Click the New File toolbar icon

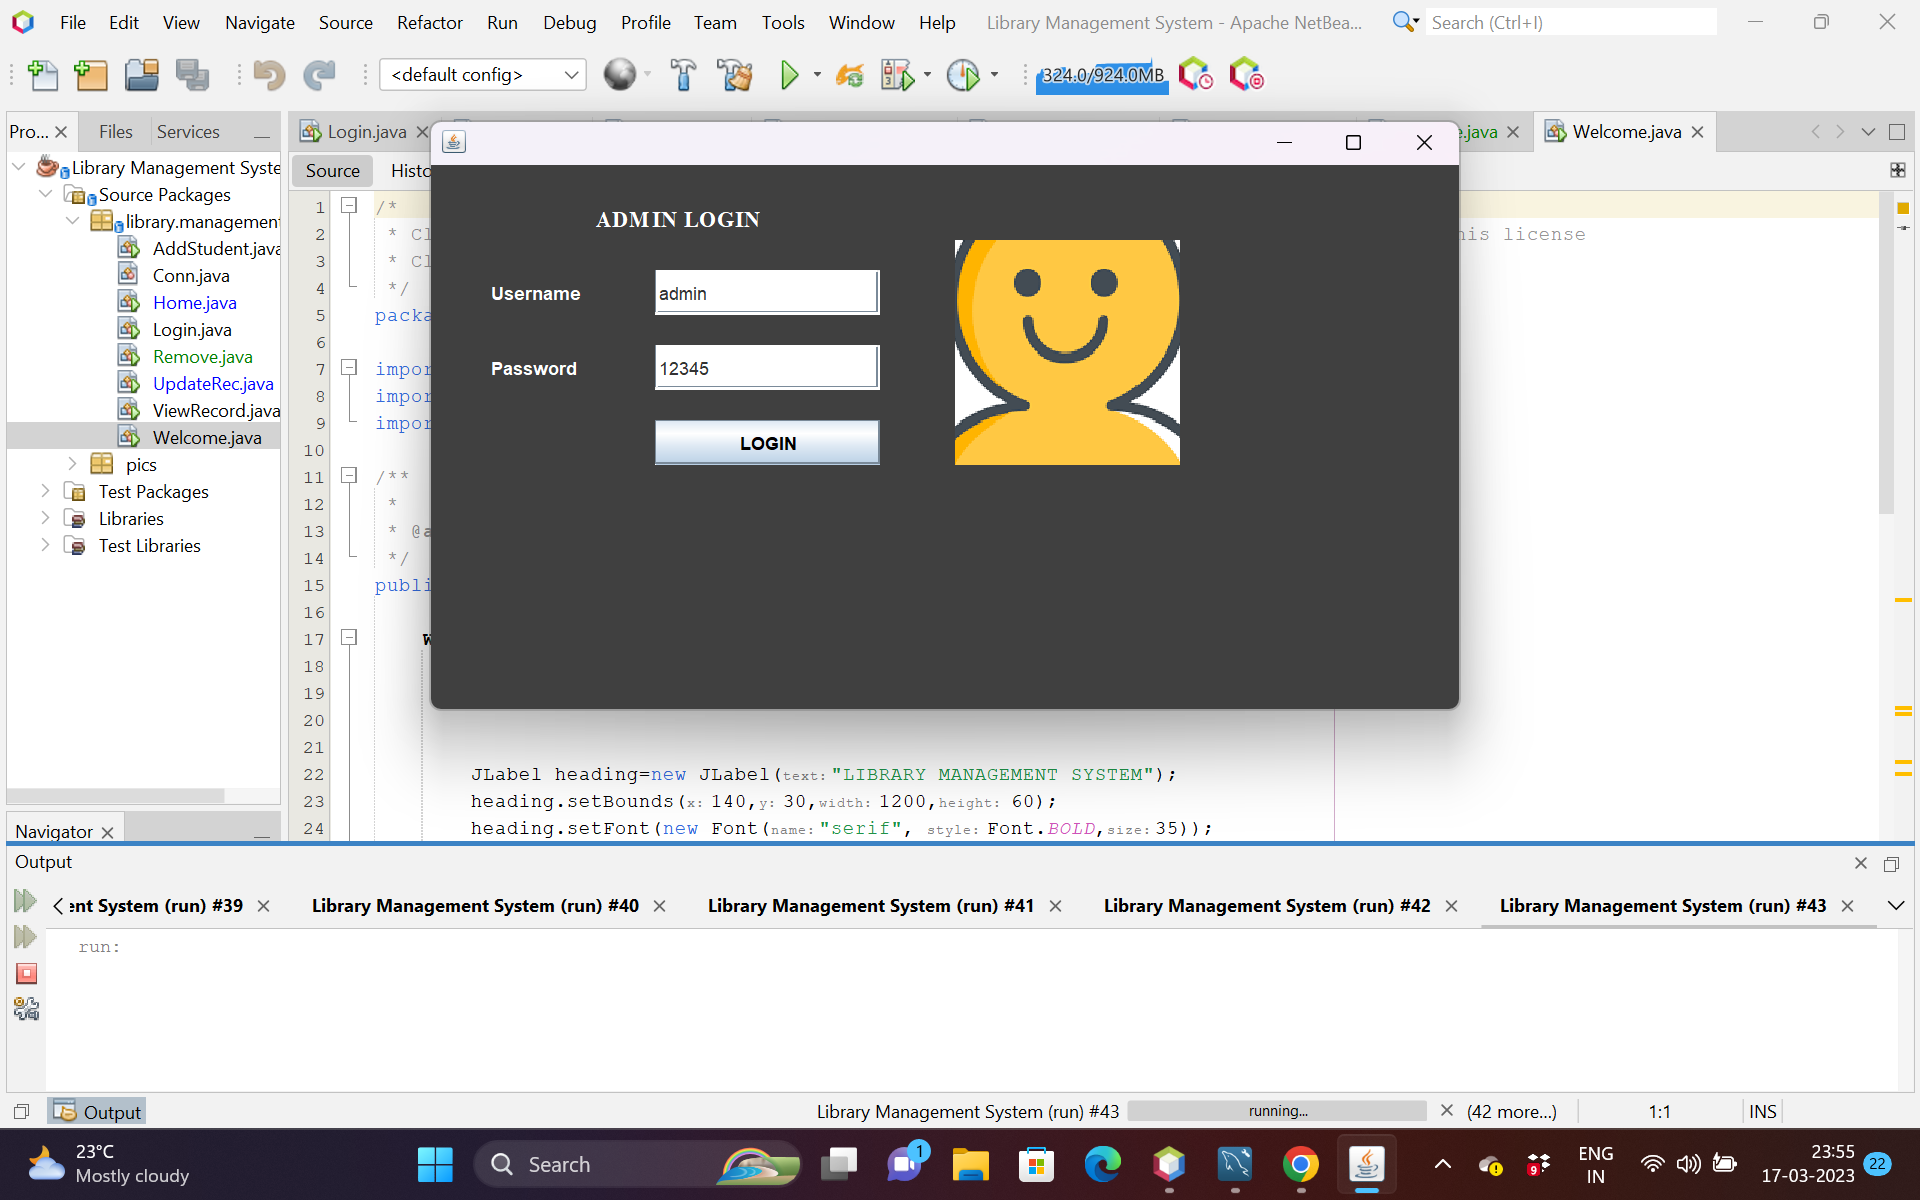tap(42, 75)
